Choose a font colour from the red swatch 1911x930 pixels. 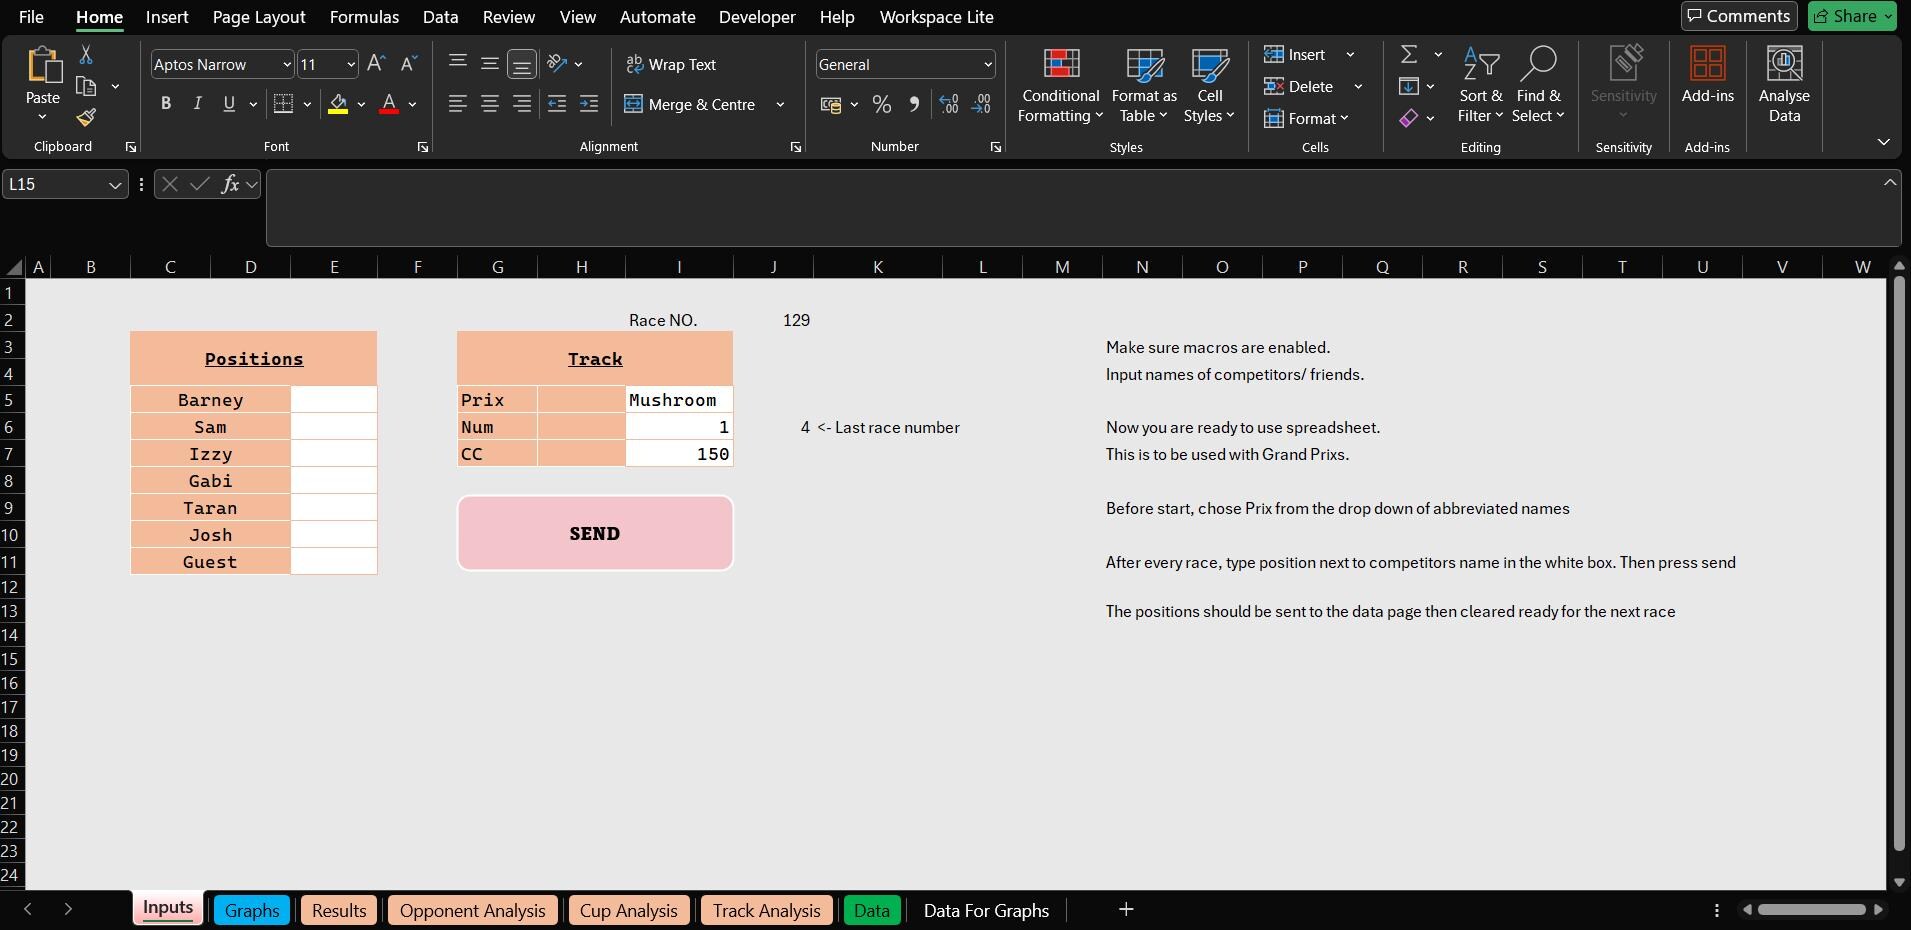pos(388,104)
